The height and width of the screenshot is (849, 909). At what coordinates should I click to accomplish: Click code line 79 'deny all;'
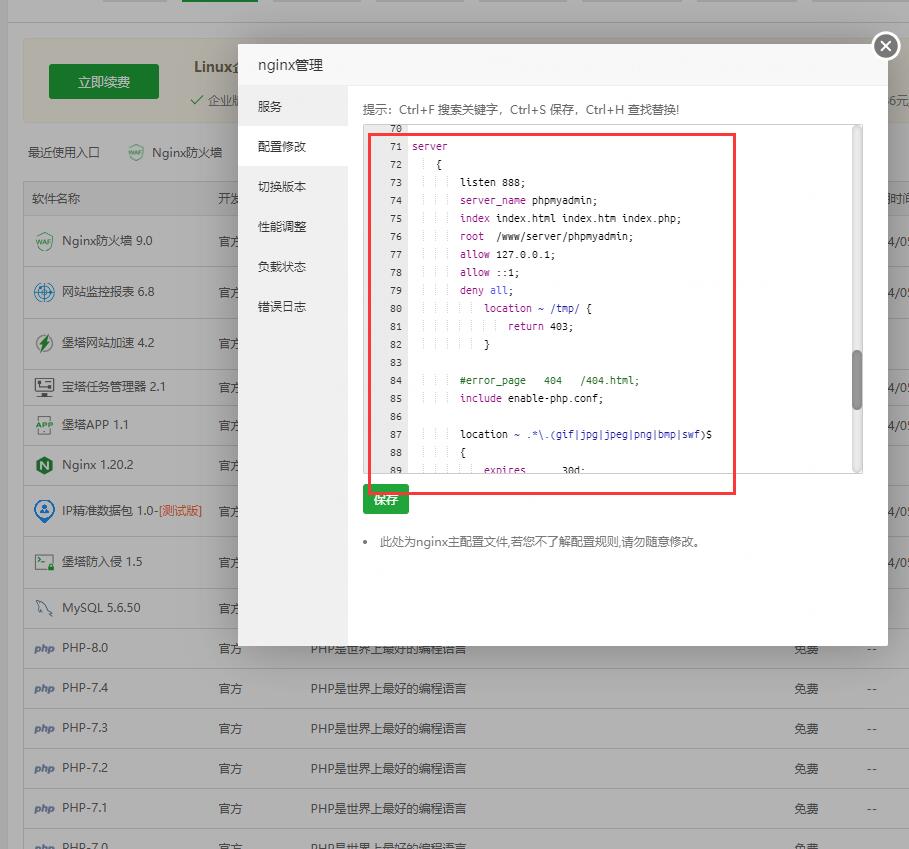pos(486,290)
